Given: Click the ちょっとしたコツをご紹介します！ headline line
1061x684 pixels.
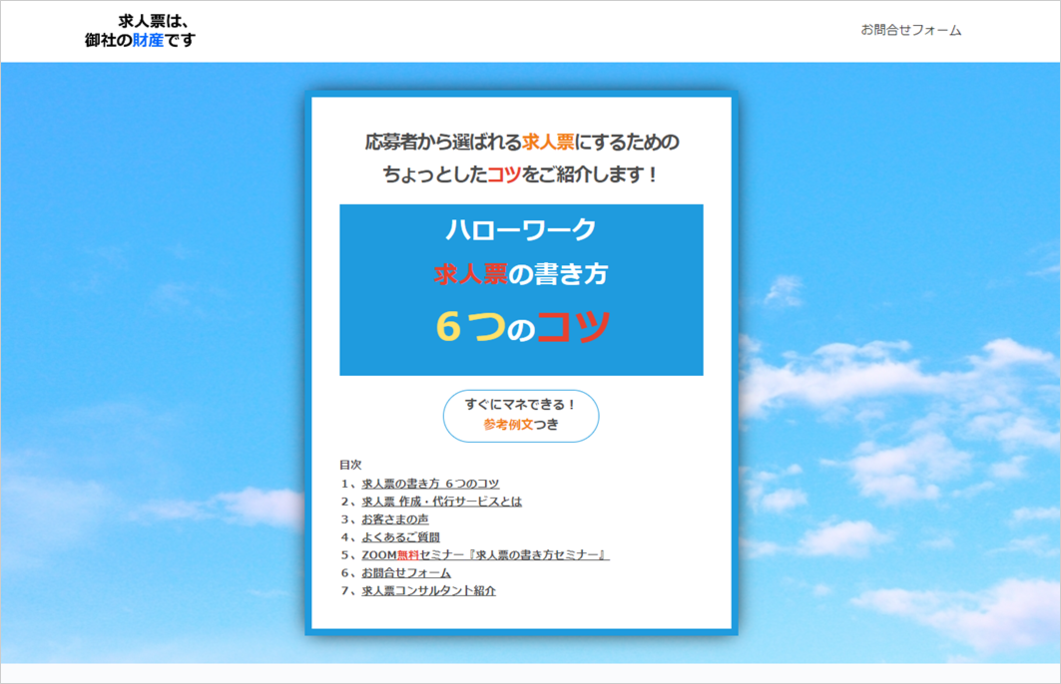Looking at the screenshot, I should point(520,175).
